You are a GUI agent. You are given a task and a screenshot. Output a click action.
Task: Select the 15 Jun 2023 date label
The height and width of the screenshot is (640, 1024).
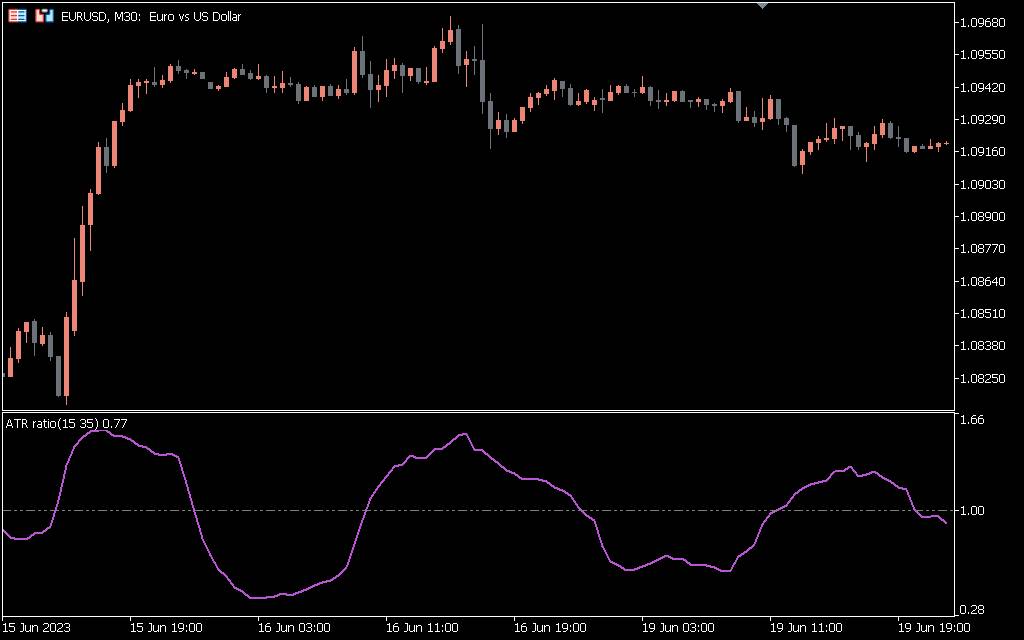(x=37, y=628)
